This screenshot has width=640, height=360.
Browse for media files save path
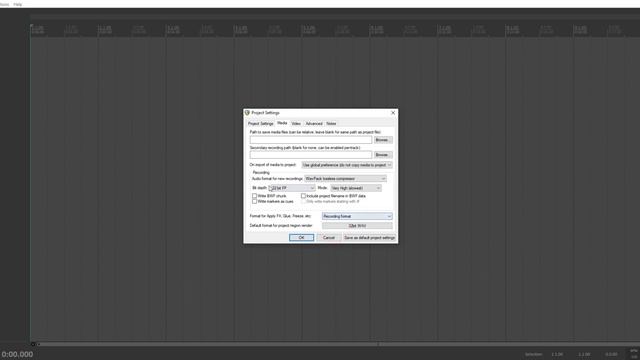[x=383, y=140]
